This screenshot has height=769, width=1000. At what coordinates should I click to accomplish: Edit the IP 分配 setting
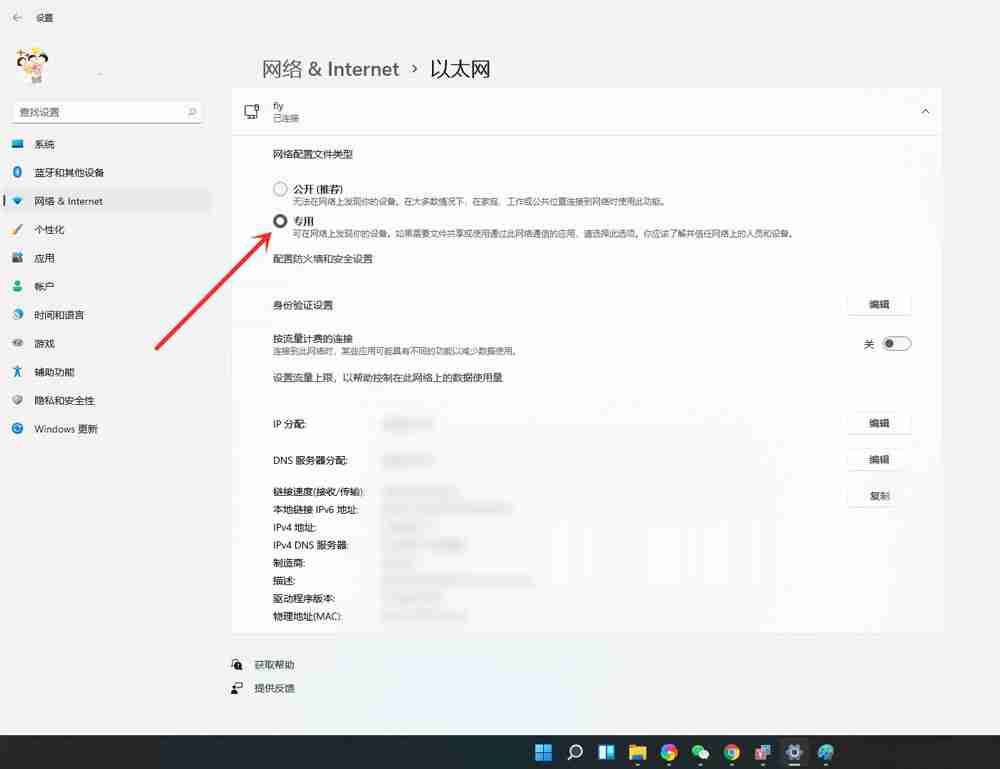pyautogui.click(x=878, y=422)
